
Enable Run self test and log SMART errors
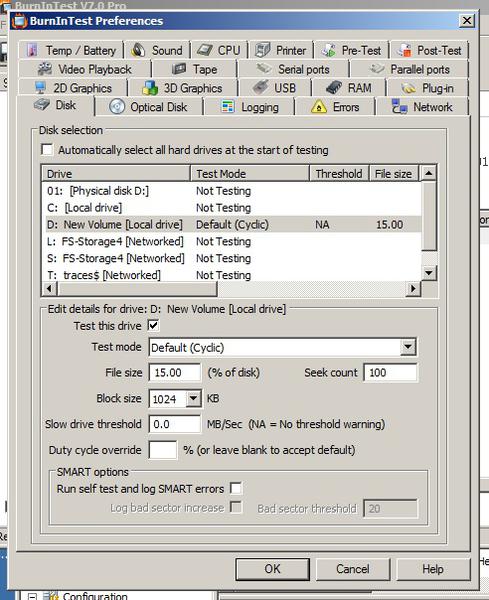(236, 488)
